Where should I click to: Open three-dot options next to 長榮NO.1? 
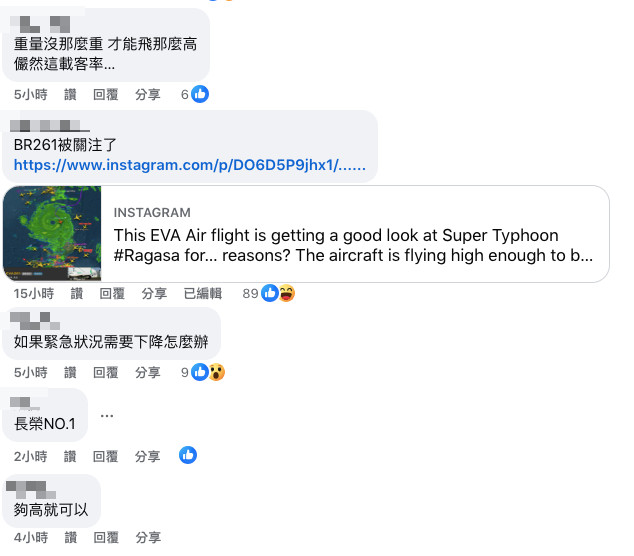click(x=107, y=416)
